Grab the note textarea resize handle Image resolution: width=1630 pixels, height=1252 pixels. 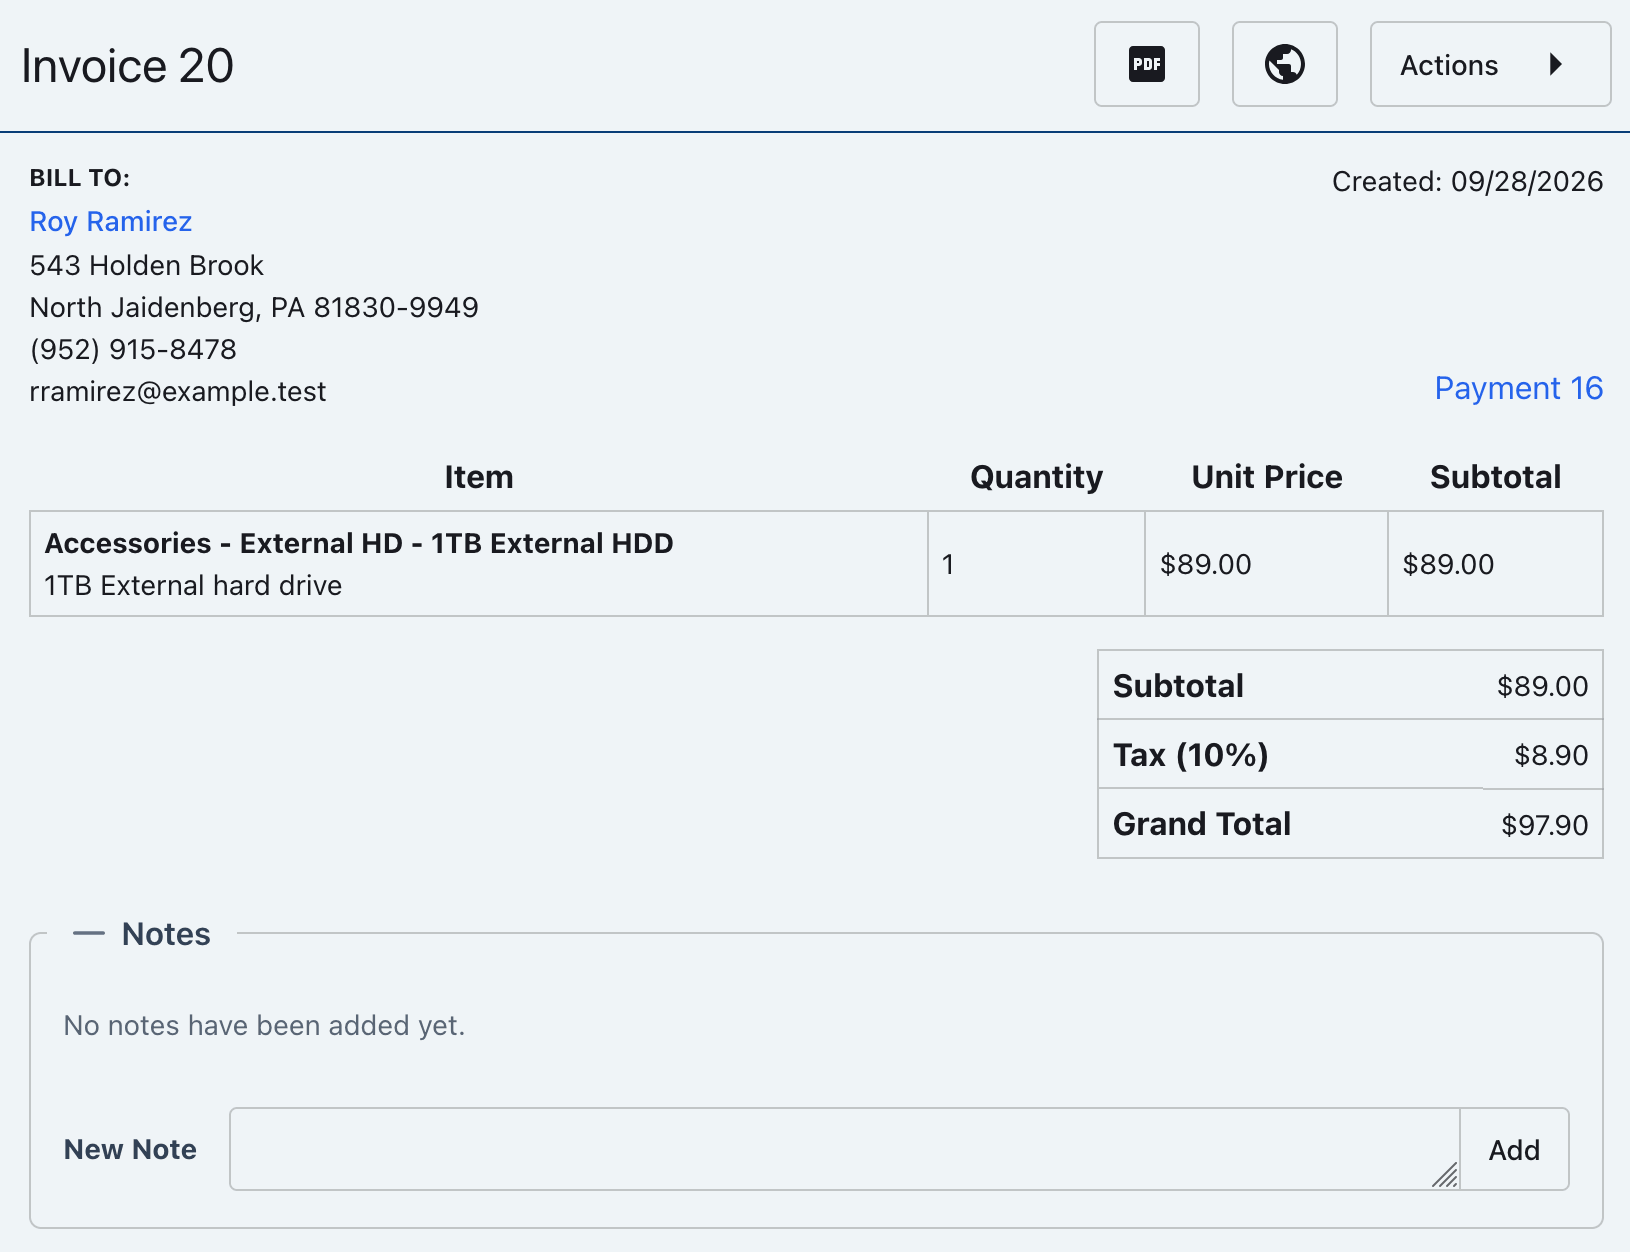point(1445,1175)
